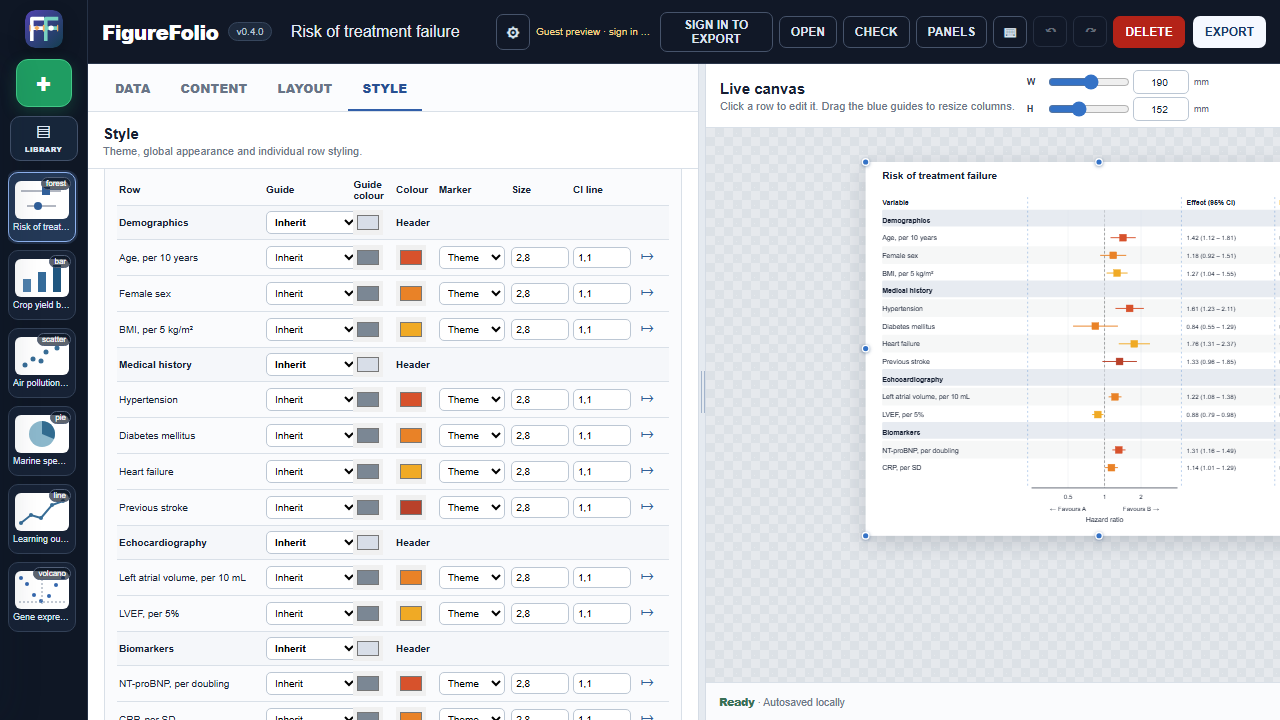This screenshot has height=720, width=1280.
Task: Open Marker dropdown for Age row
Action: pyautogui.click(x=471, y=258)
